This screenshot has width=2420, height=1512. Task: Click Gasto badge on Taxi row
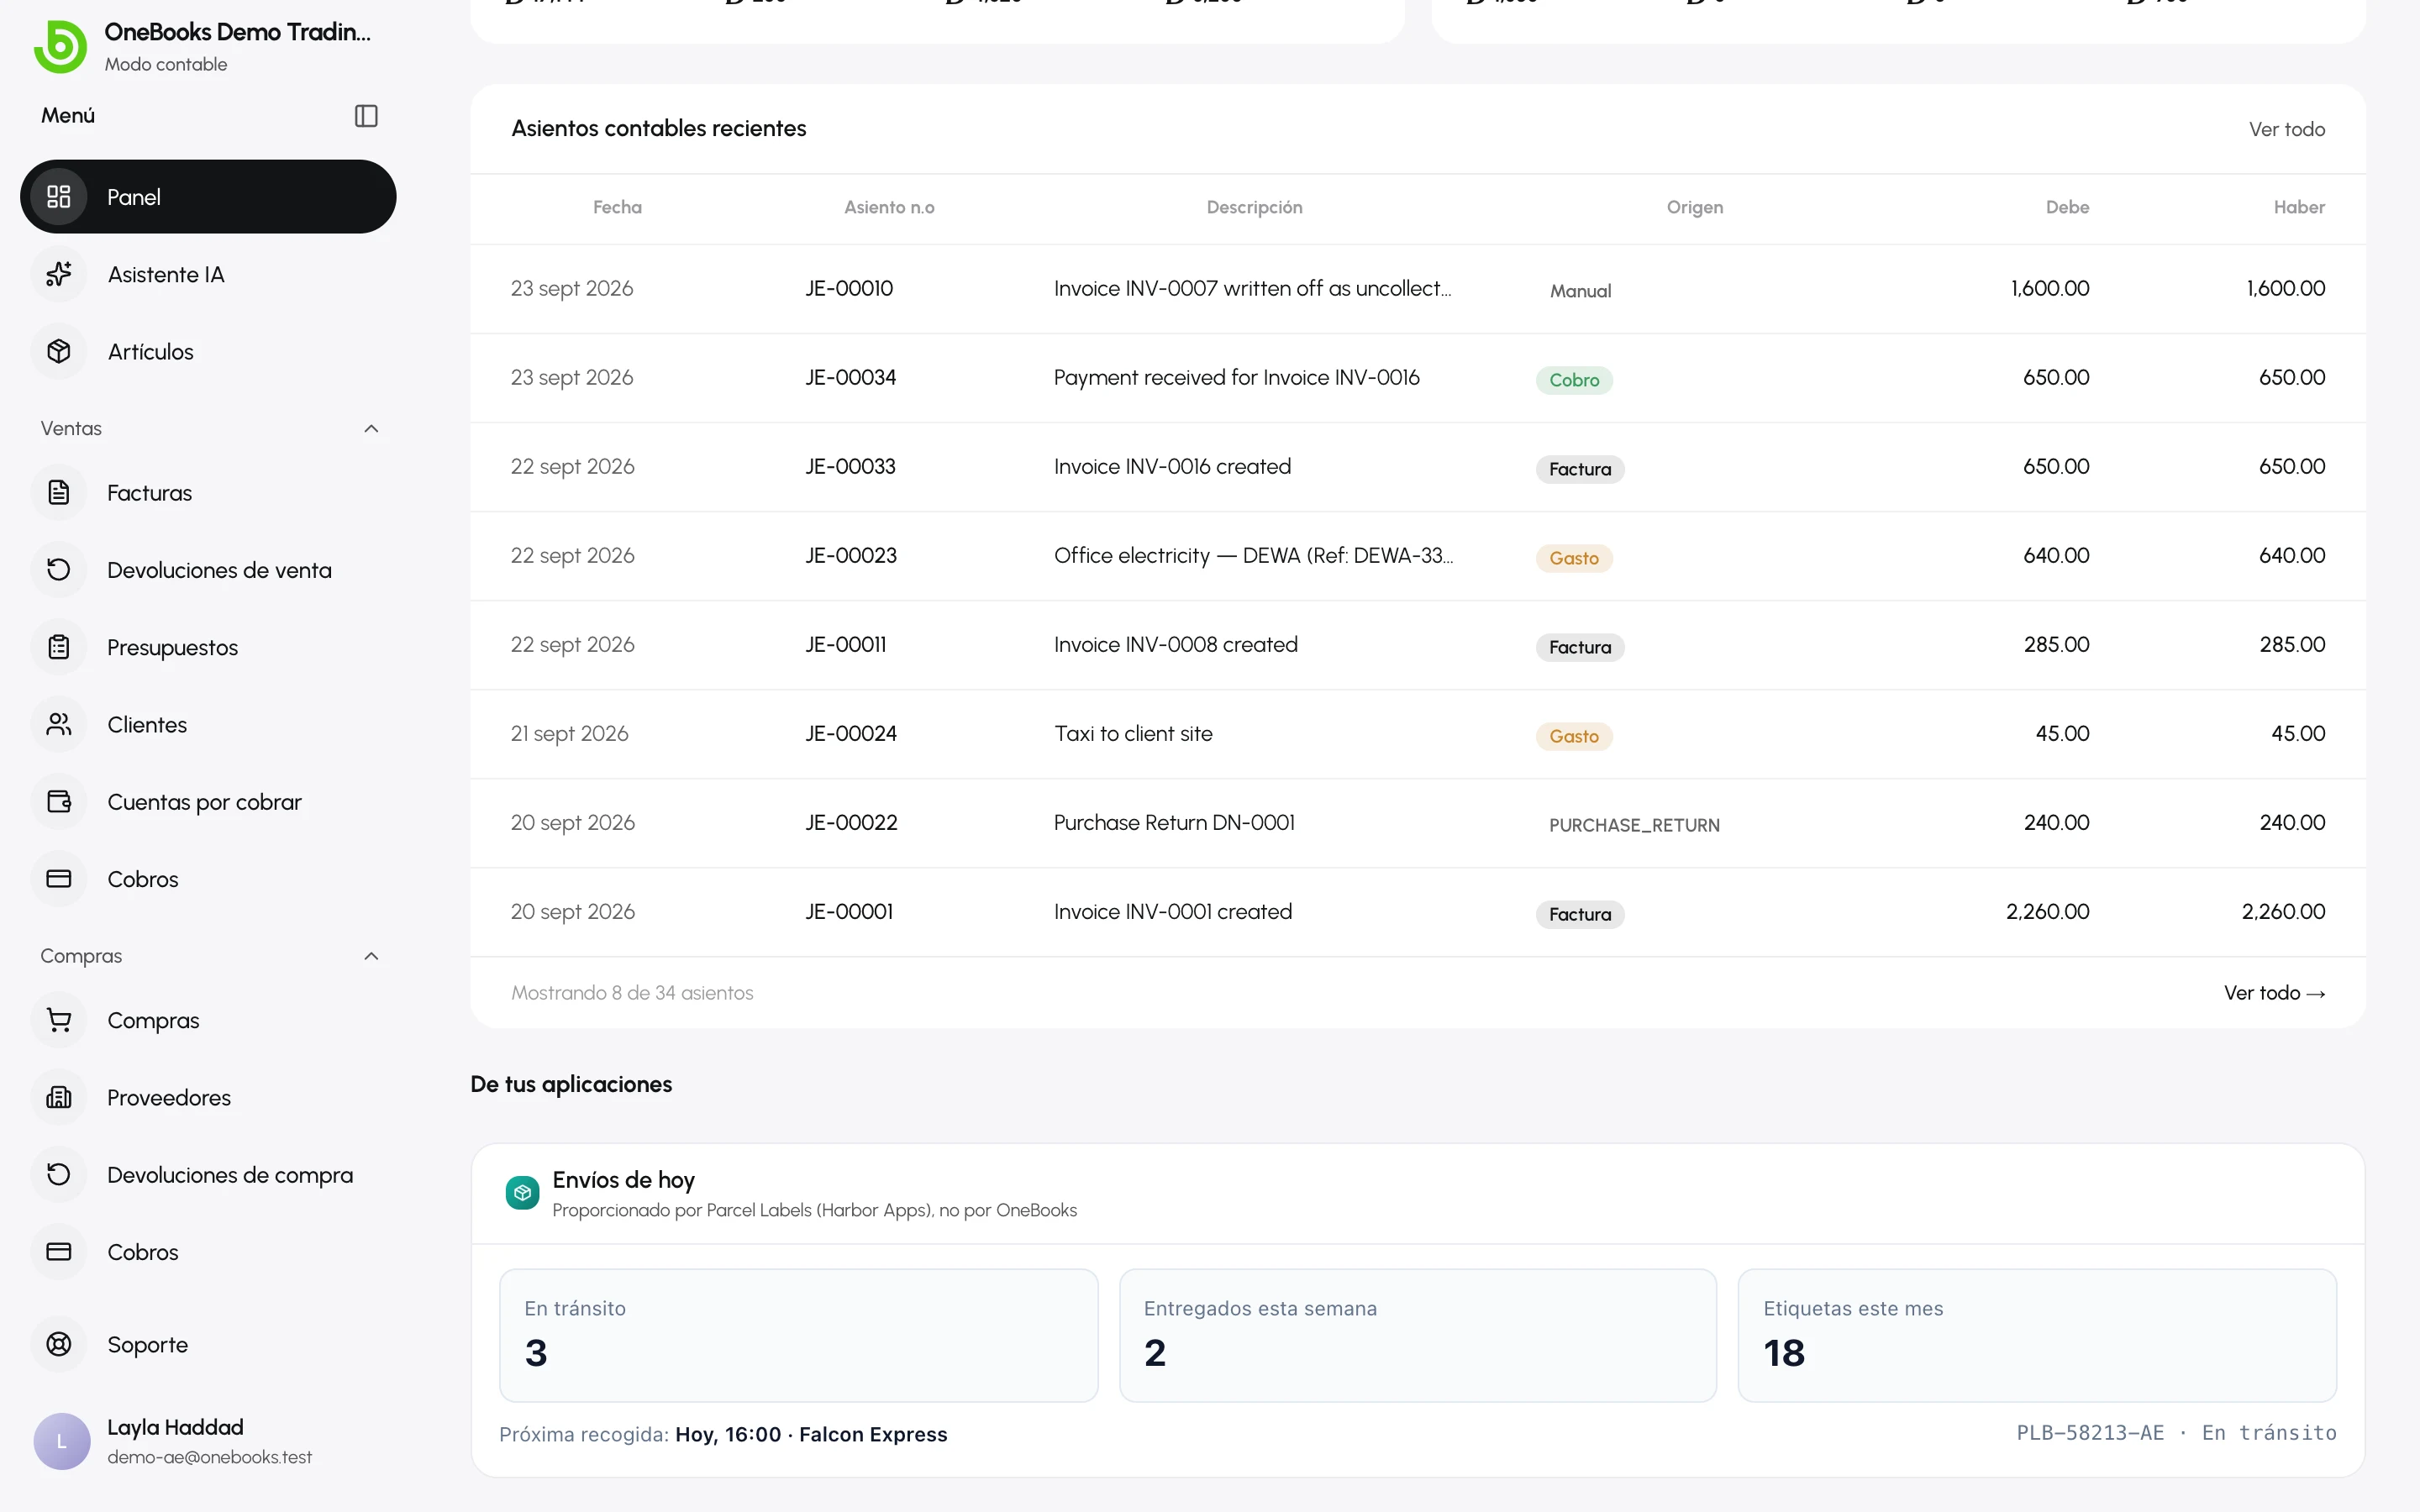tap(1574, 736)
